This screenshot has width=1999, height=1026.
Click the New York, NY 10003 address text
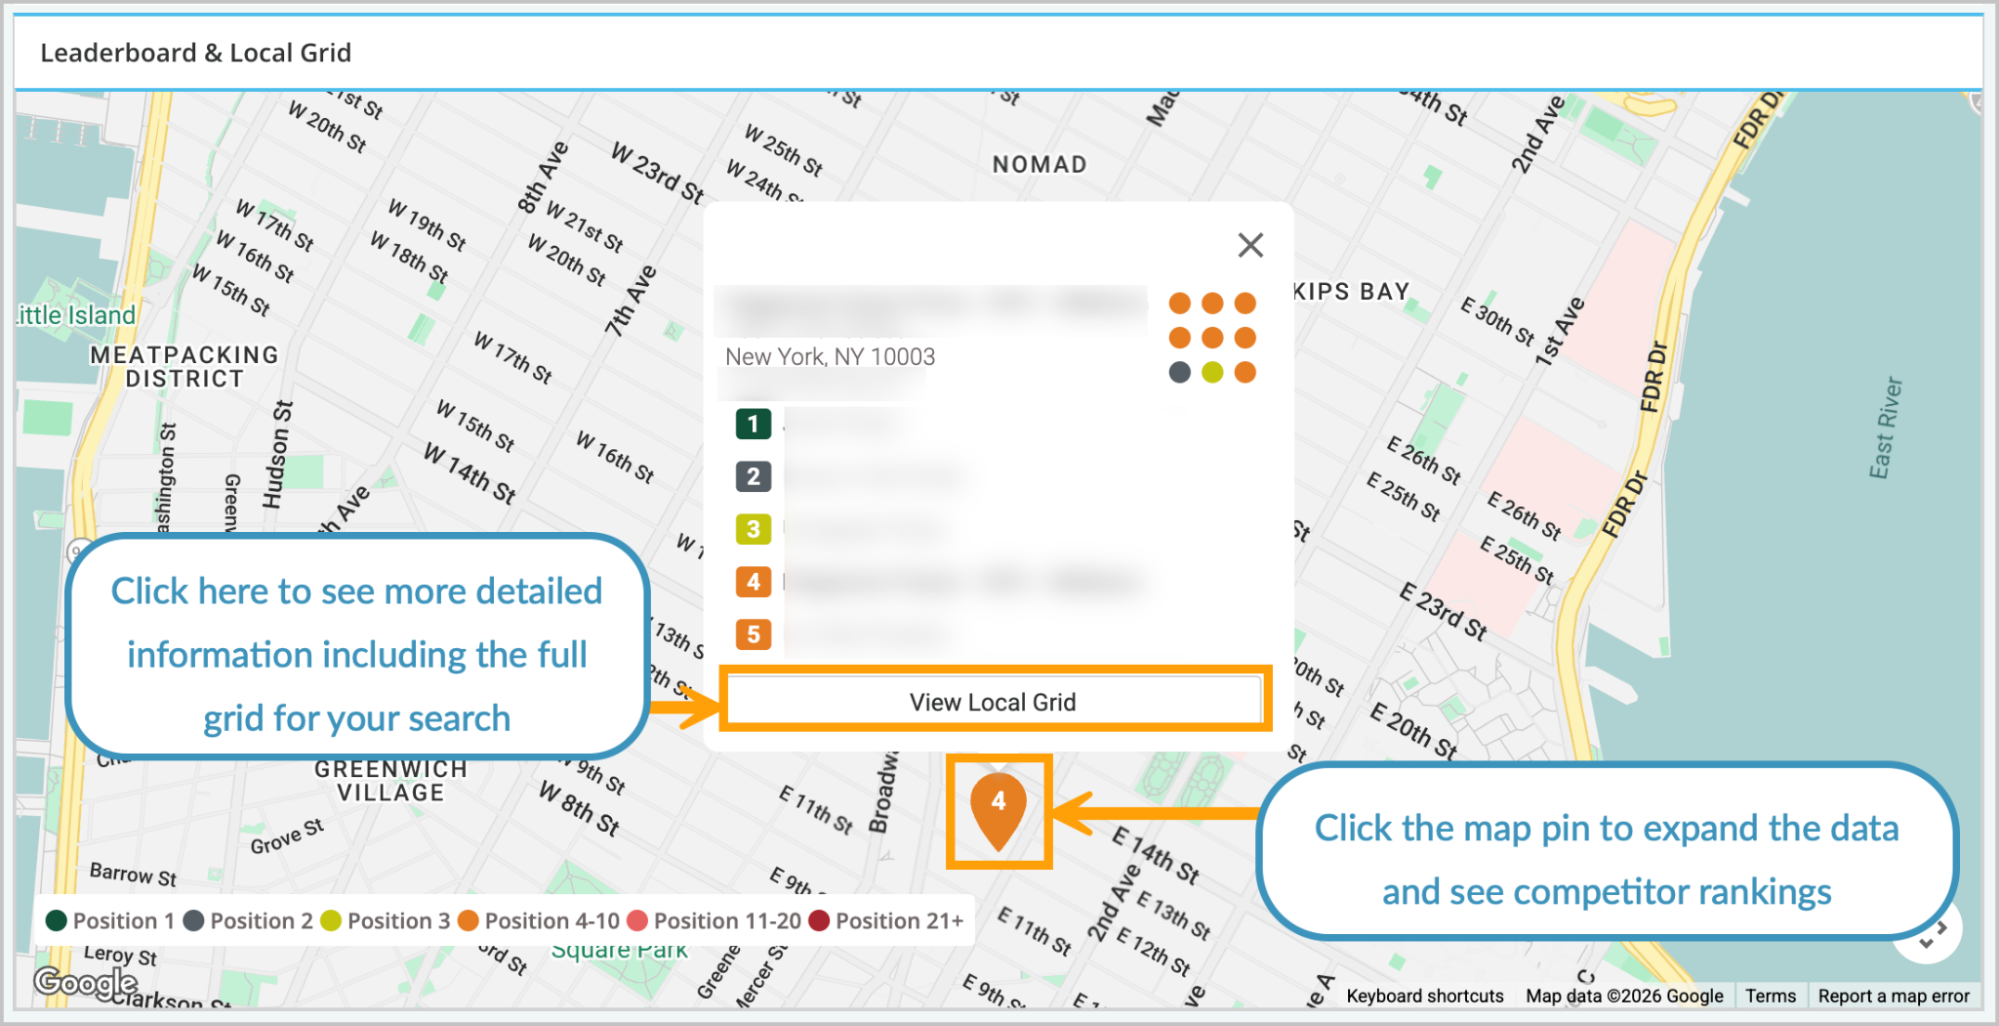[830, 357]
